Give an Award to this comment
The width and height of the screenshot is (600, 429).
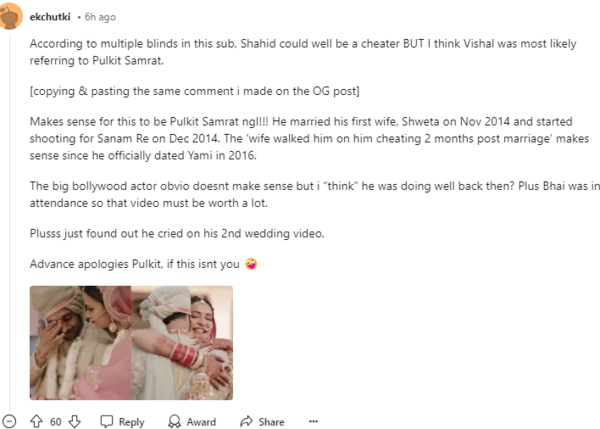pos(190,421)
